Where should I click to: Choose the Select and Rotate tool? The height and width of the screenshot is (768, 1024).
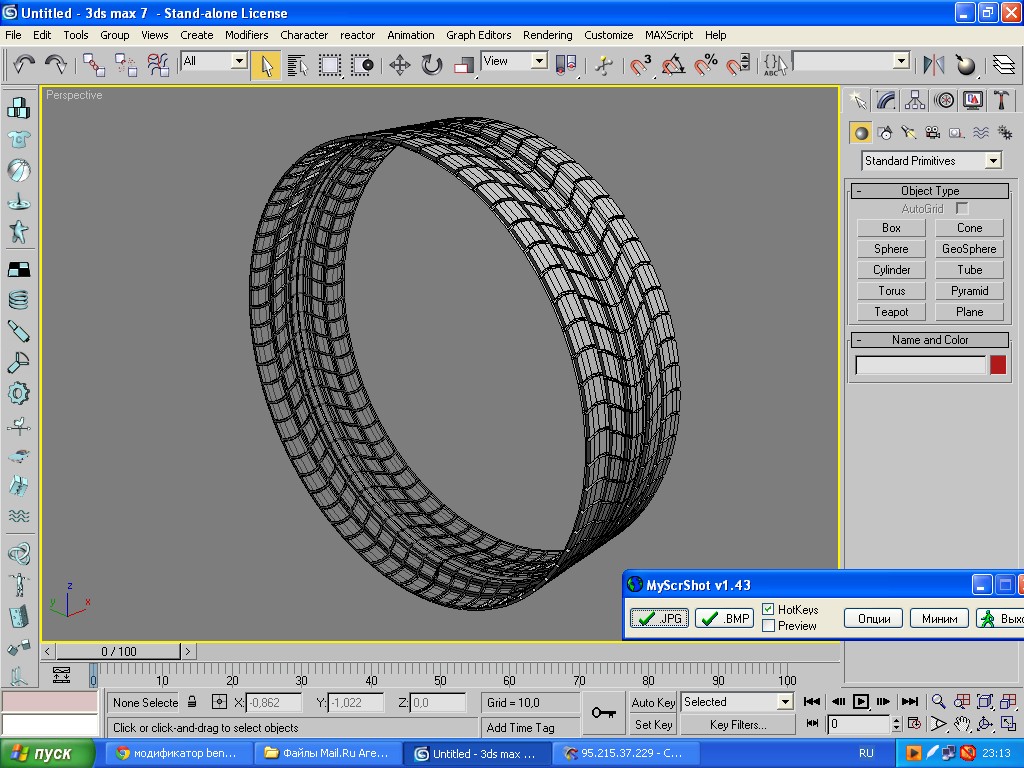click(432, 65)
